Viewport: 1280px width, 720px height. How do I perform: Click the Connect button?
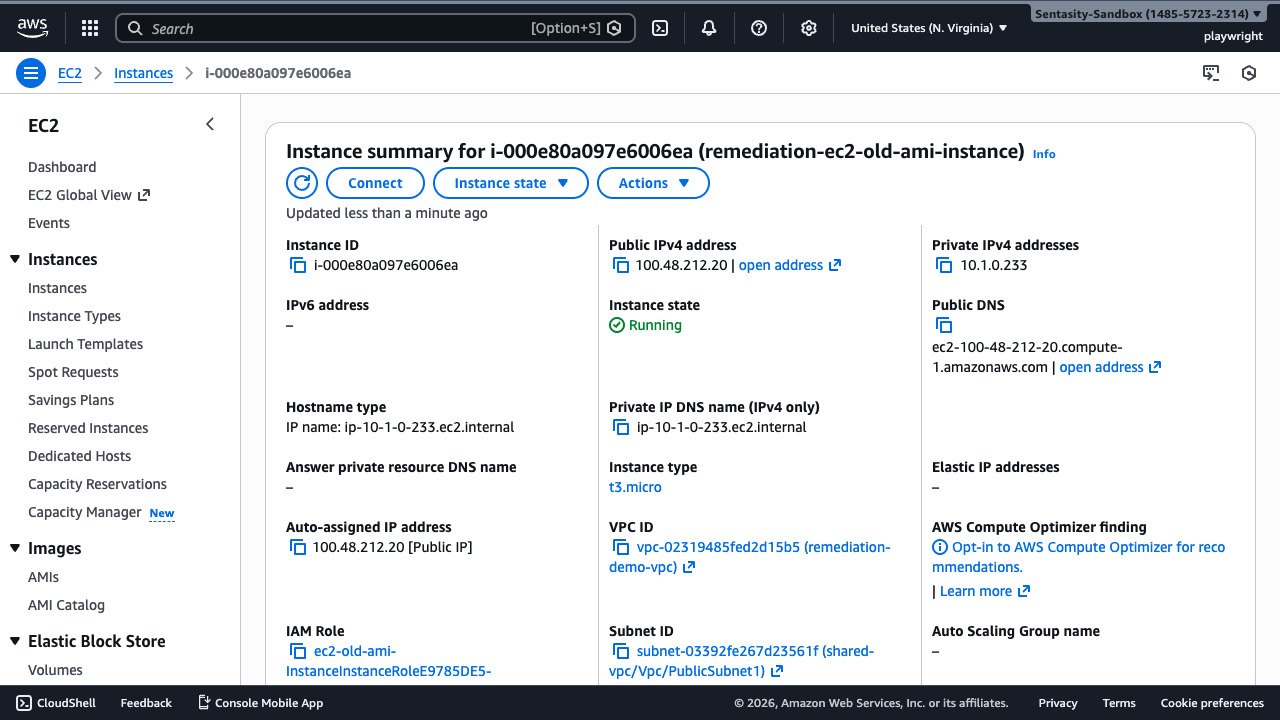375,183
